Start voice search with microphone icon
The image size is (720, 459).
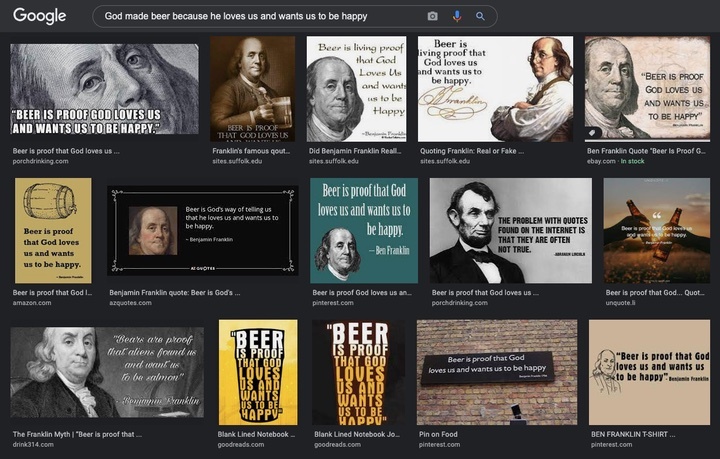pyautogui.click(x=456, y=17)
